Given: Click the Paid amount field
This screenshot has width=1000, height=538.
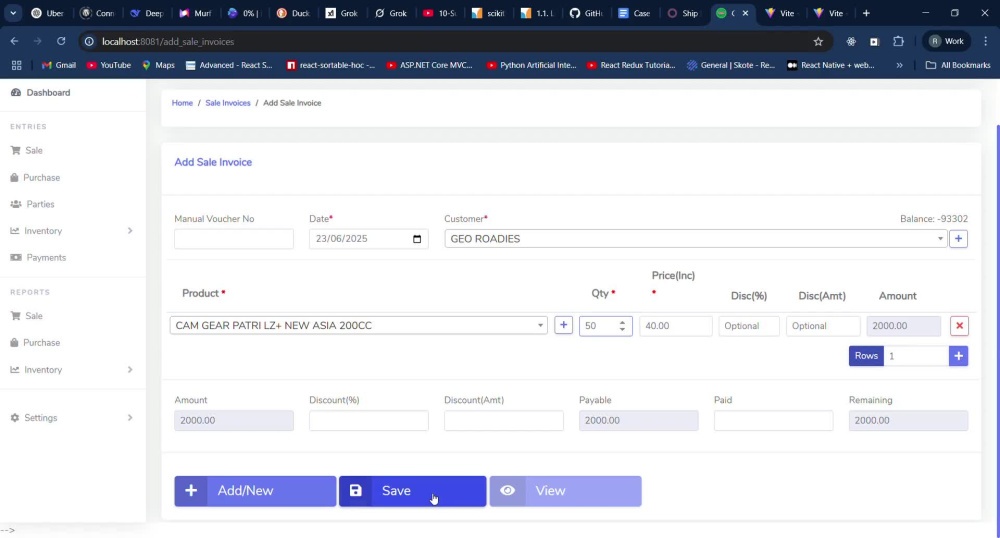Looking at the screenshot, I should (774, 420).
